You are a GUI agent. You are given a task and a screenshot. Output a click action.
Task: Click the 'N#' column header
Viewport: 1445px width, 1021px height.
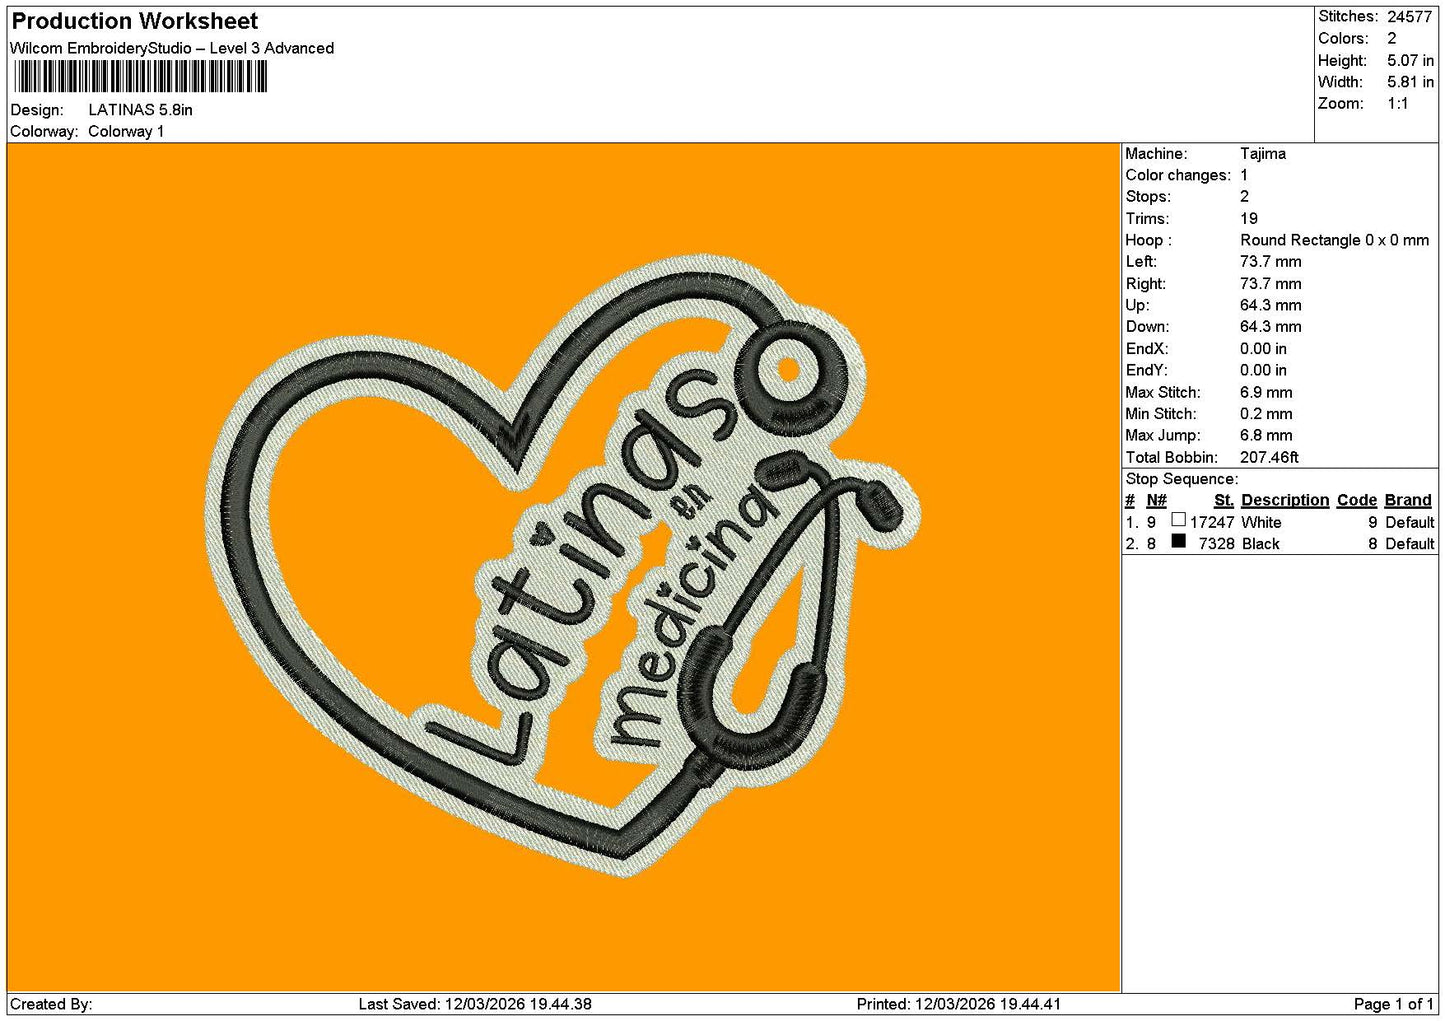(x=1156, y=501)
